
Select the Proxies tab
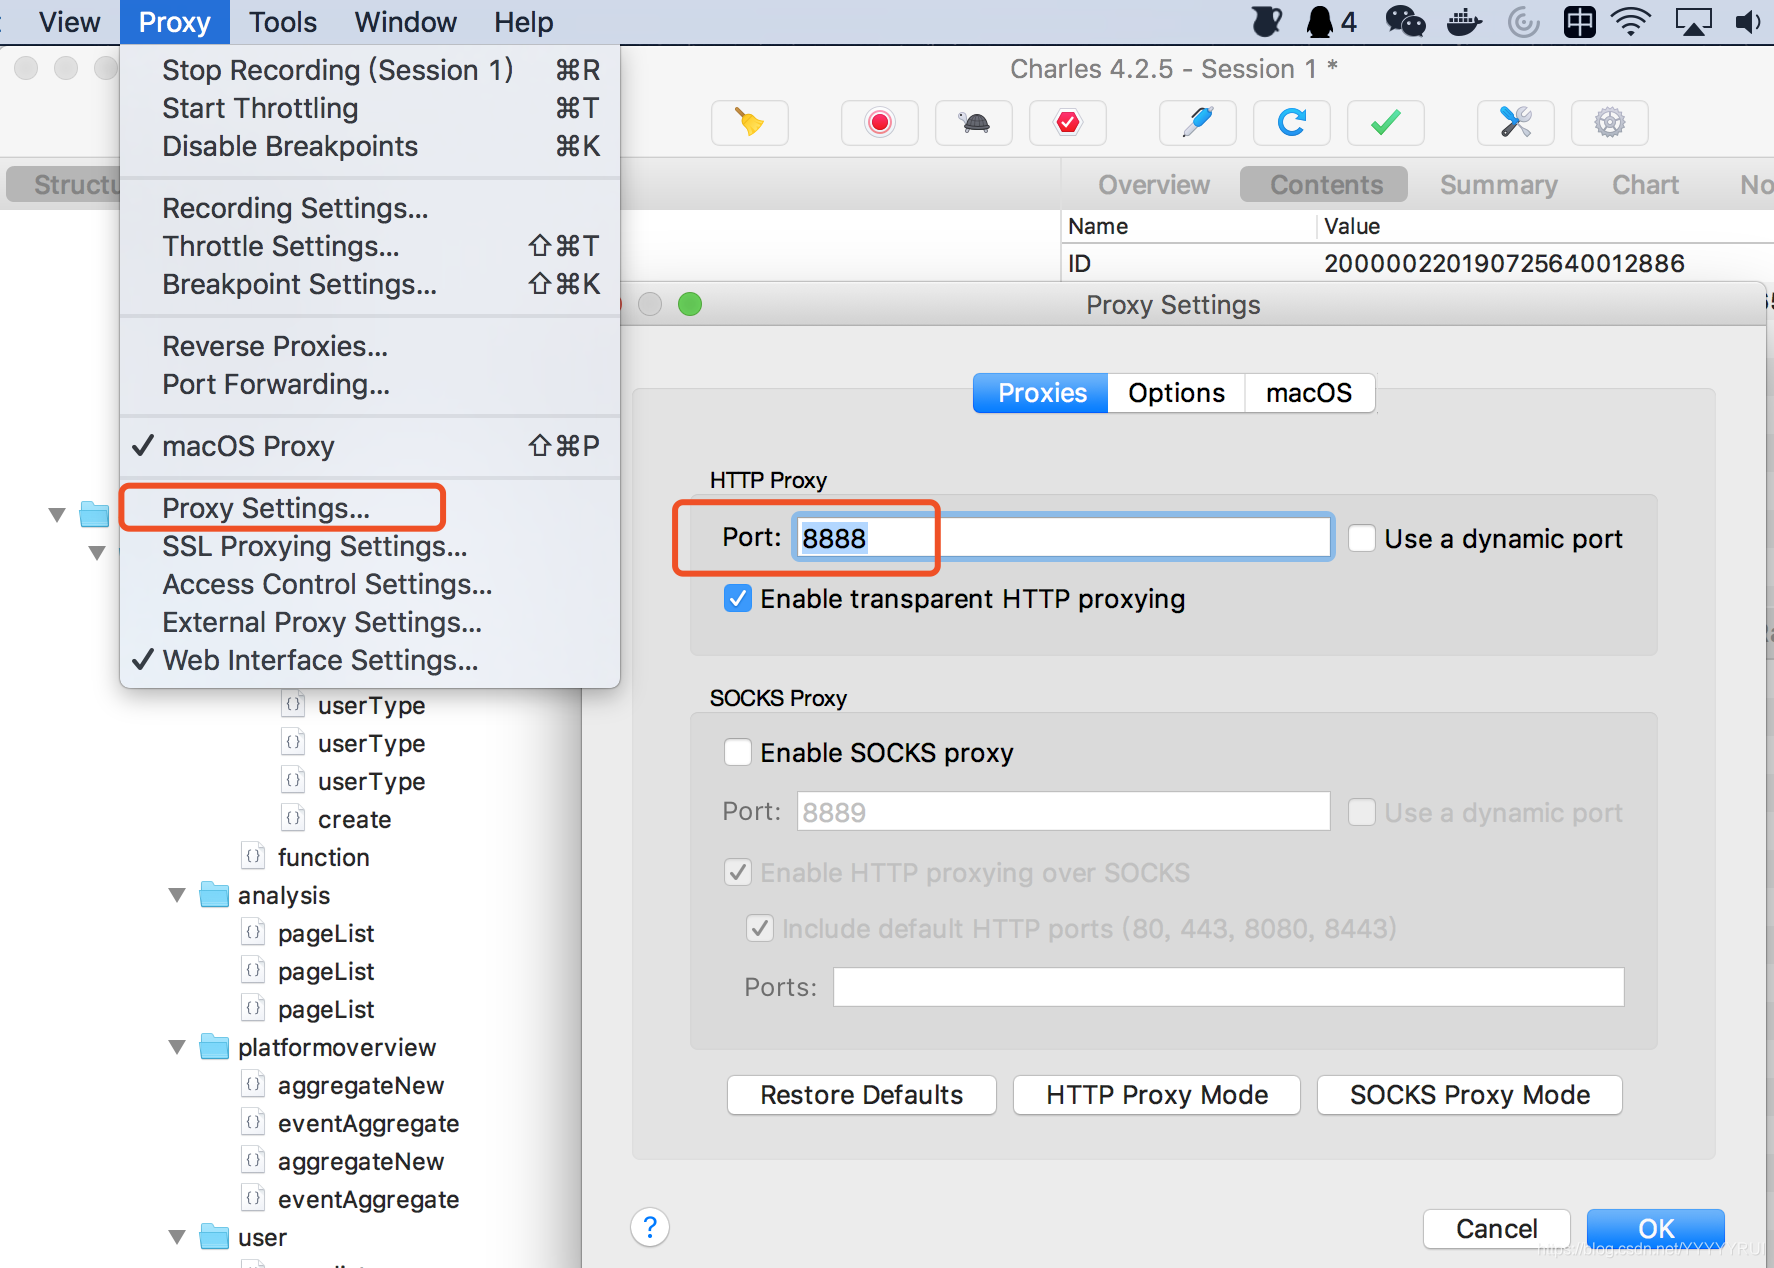click(1041, 393)
